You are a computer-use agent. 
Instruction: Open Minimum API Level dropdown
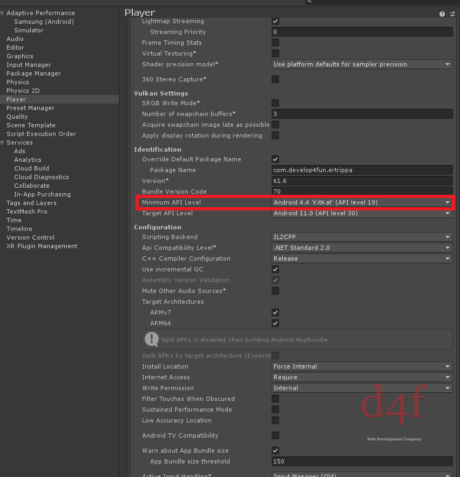(x=362, y=202)
